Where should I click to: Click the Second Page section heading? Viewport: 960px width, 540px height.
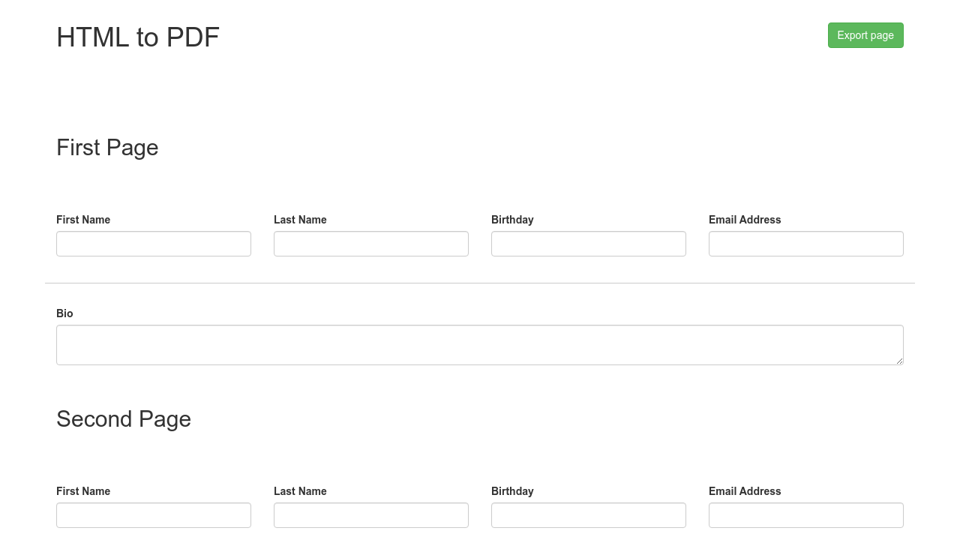coord(123,419)
